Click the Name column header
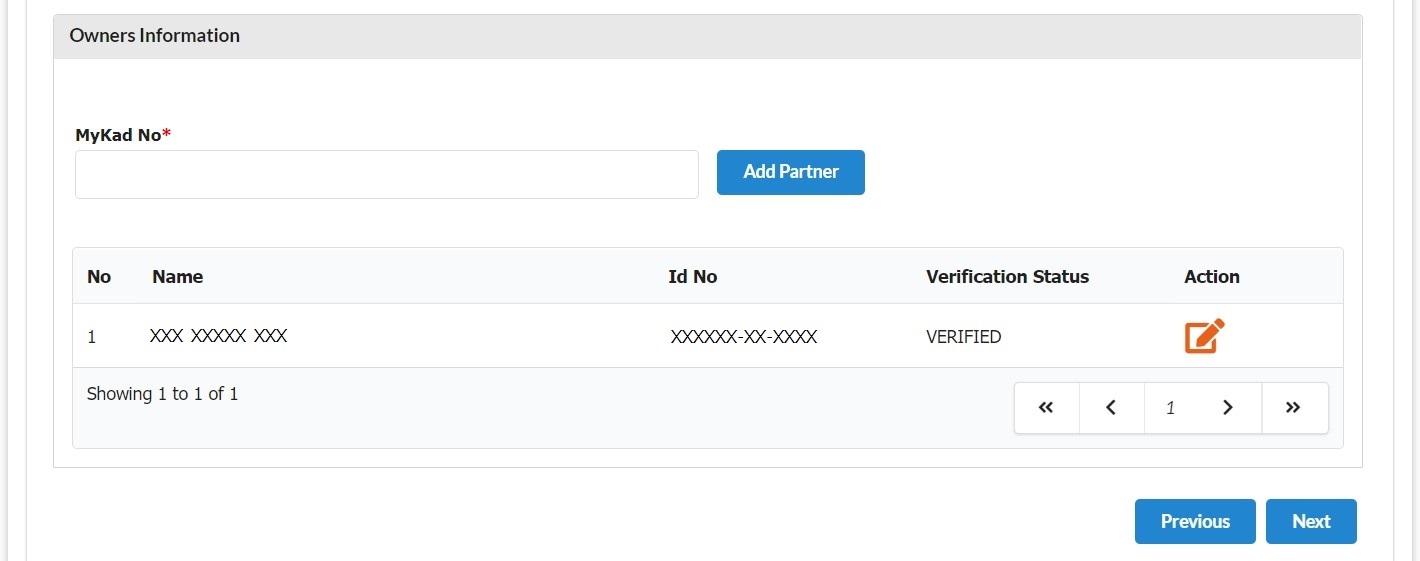 (178, 277)
